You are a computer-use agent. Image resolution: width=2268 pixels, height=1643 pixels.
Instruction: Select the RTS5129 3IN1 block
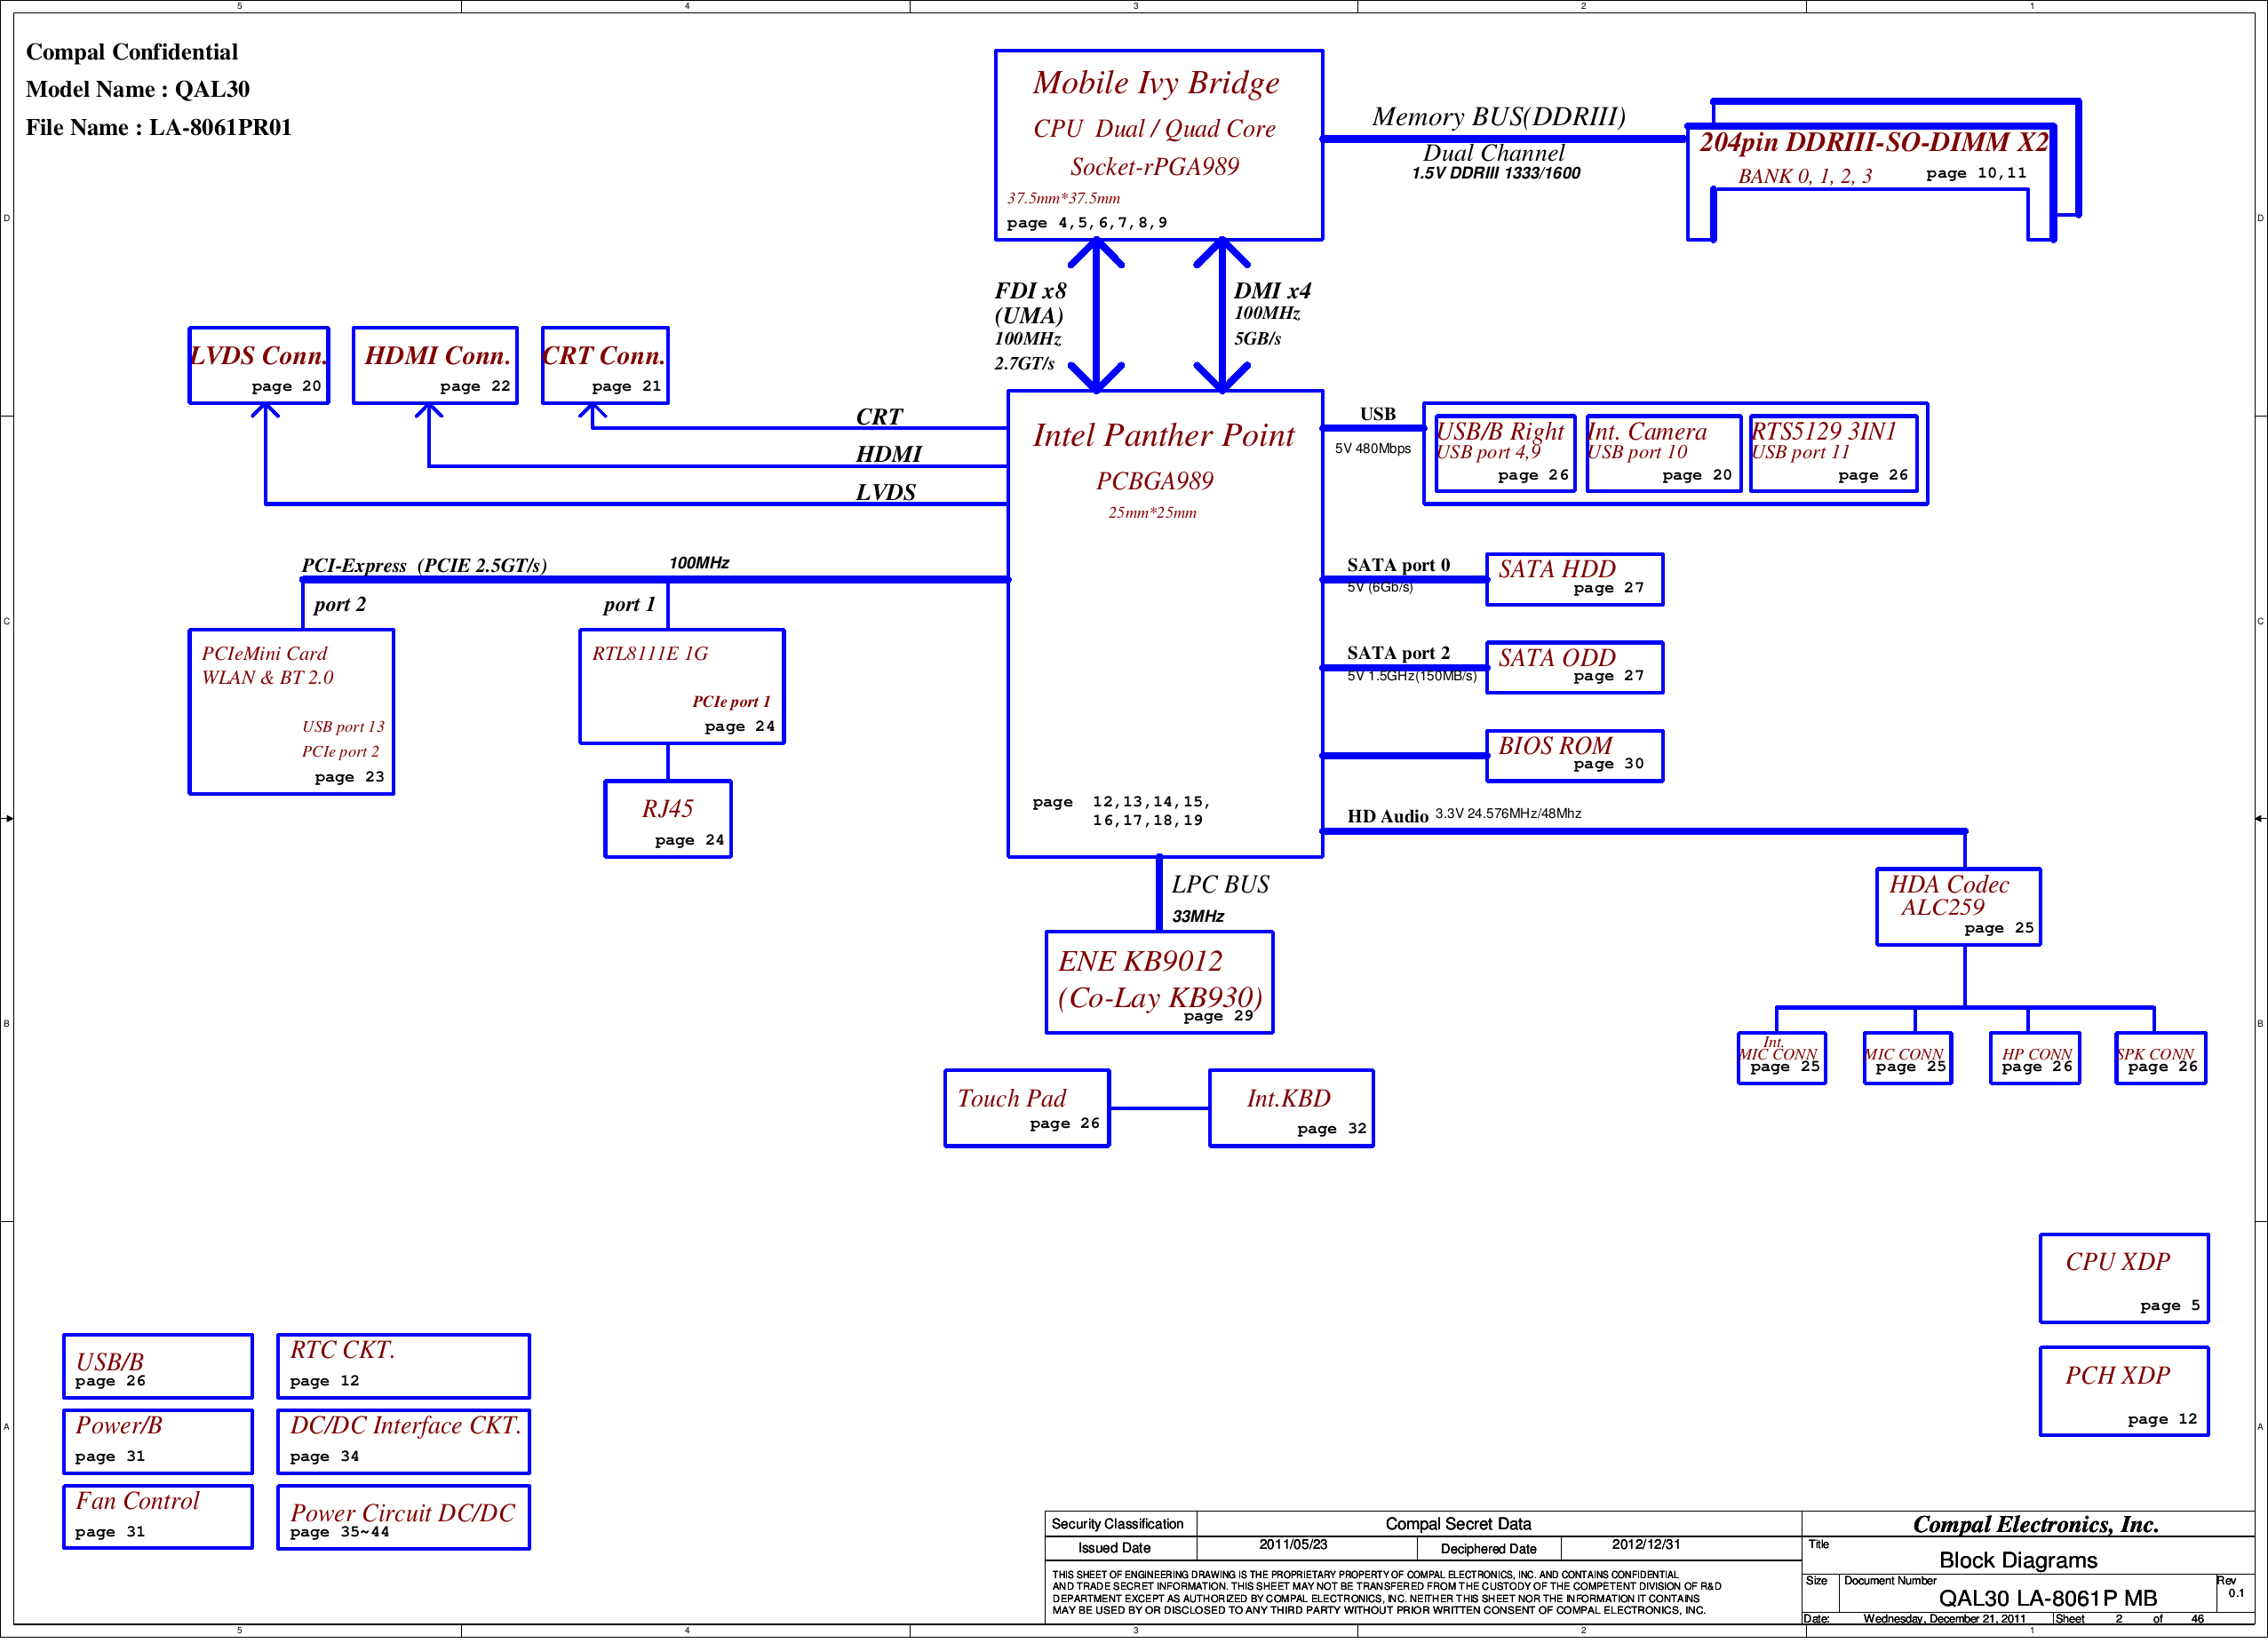point(1833,453)
